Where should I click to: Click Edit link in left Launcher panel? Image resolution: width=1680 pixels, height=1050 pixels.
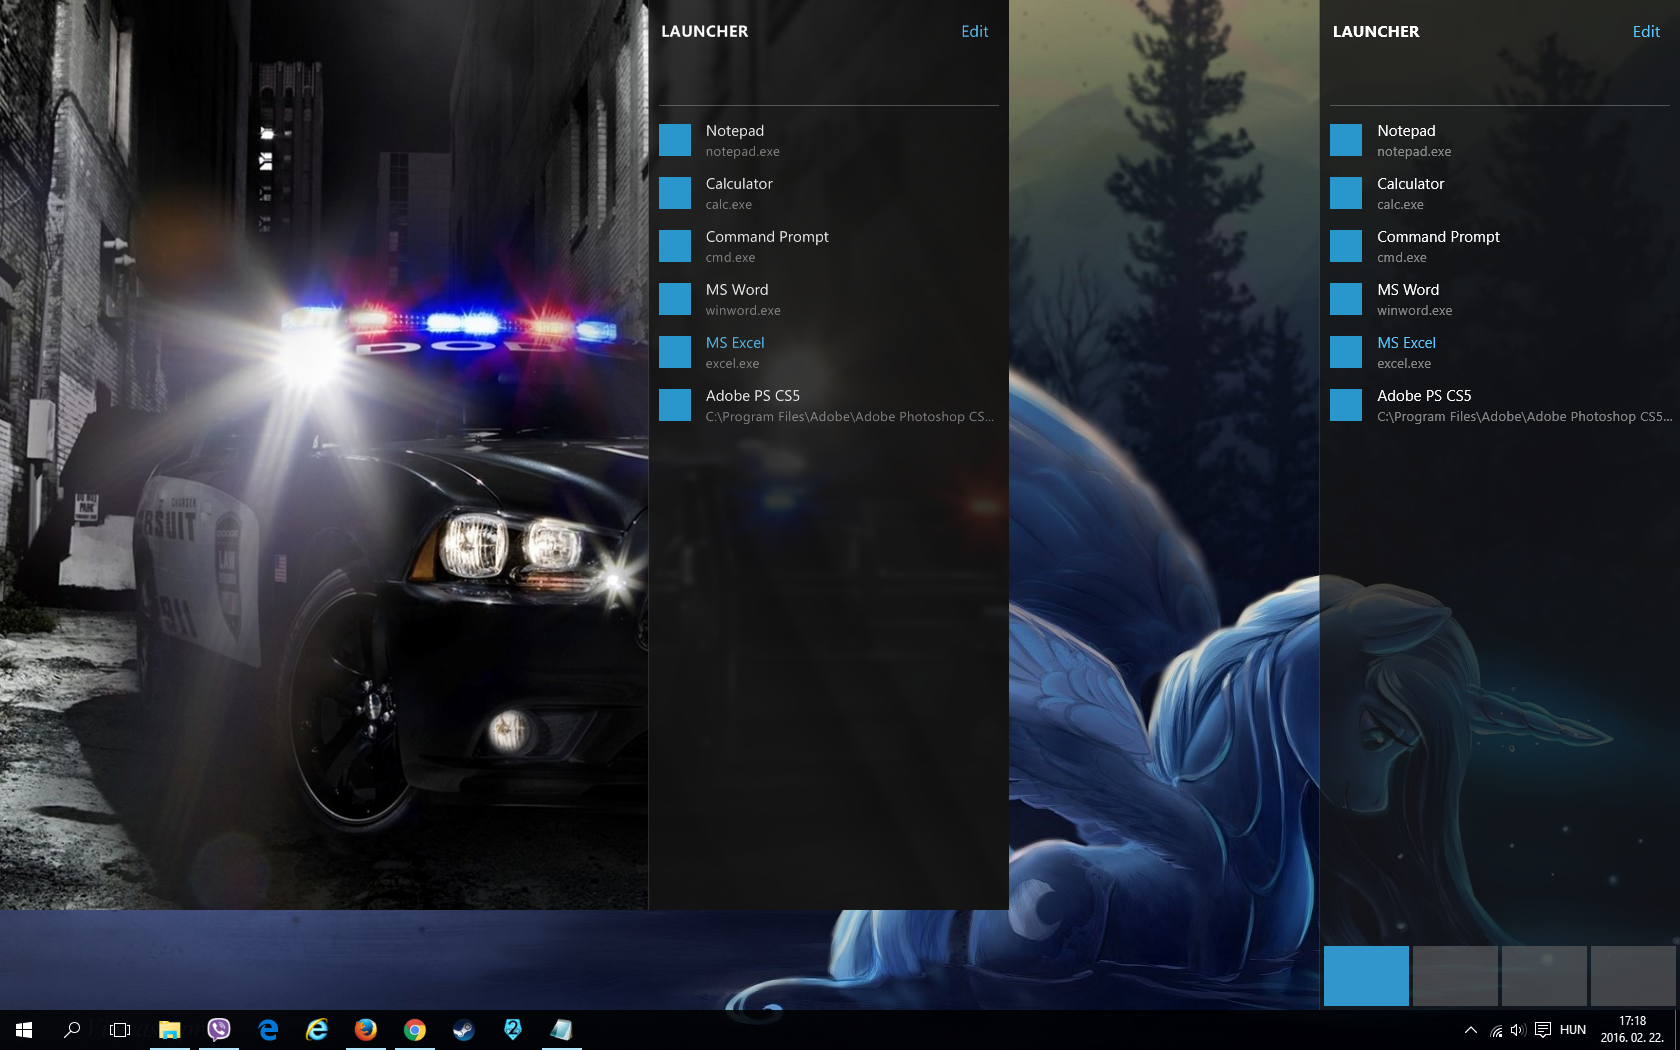[x=974, y=32]
